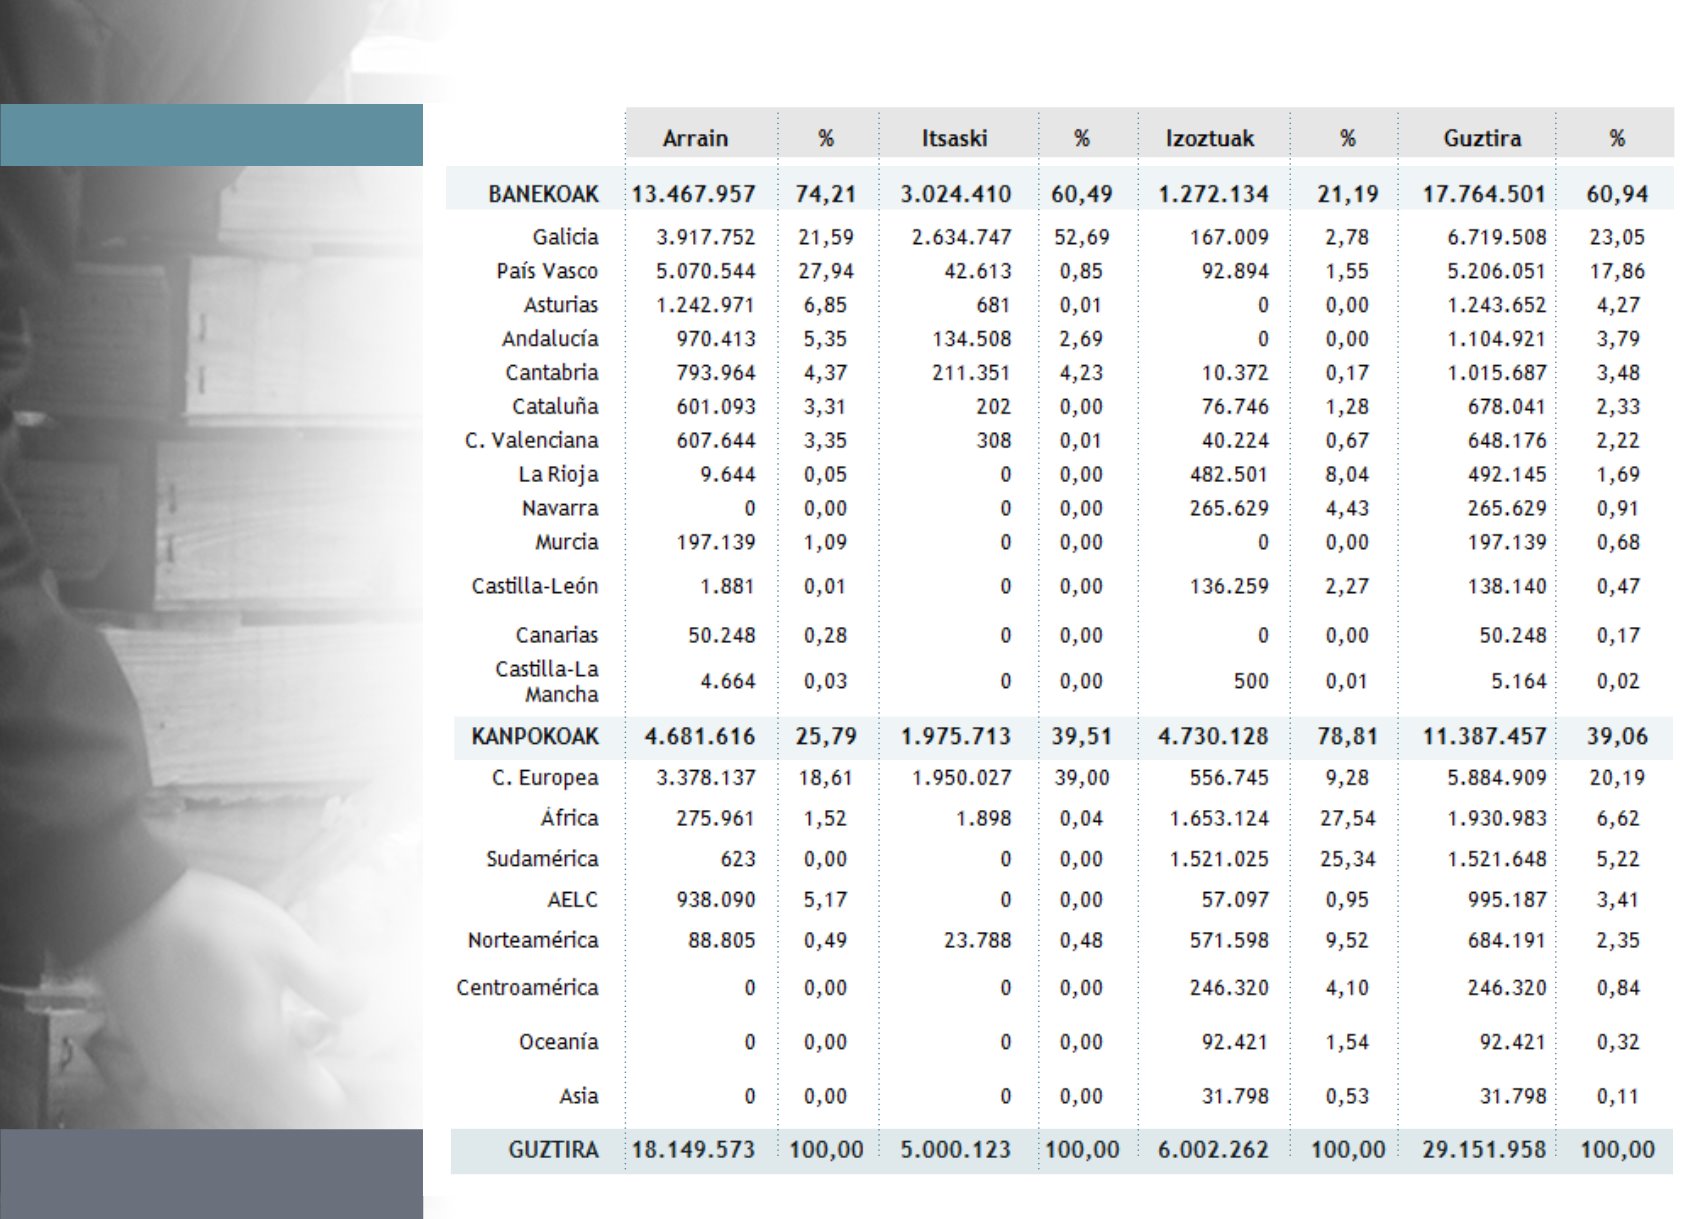The height and width of the screenshot is (1219, 1705).
Task: Select value 1.521.025 in Sudamérica row
Action: tap(1219, 859)
